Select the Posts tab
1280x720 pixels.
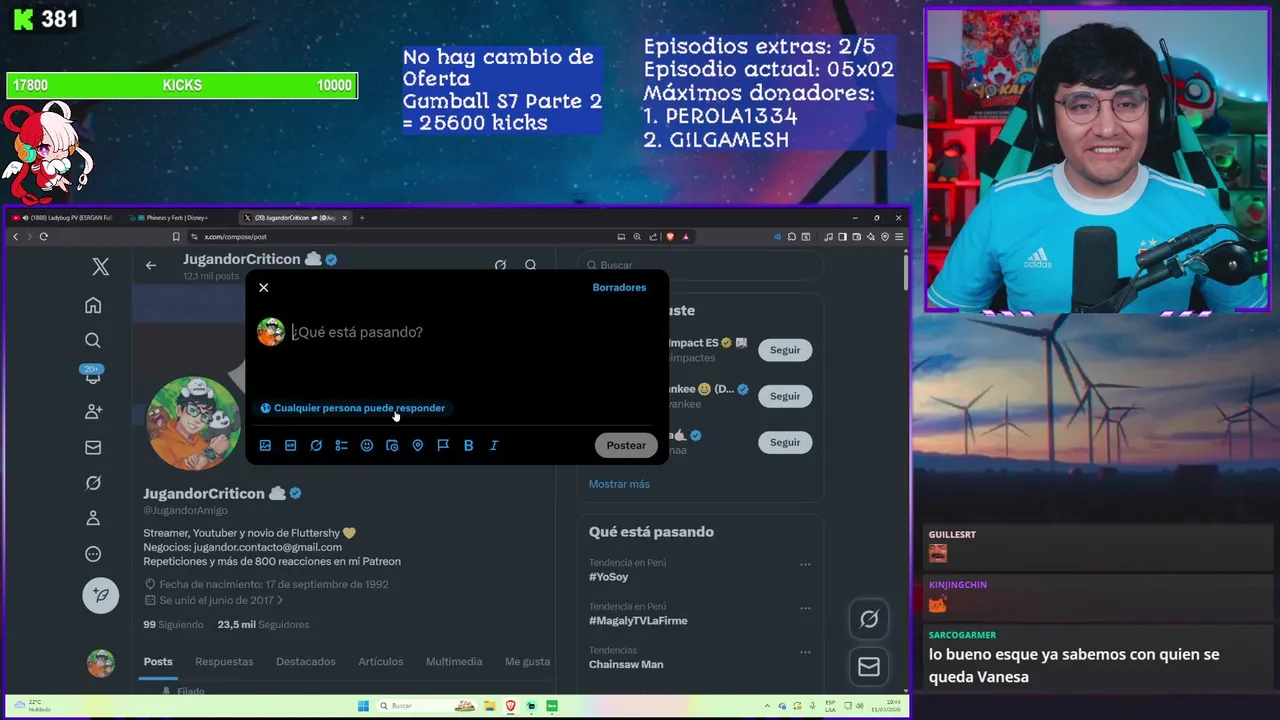[158, 662]
